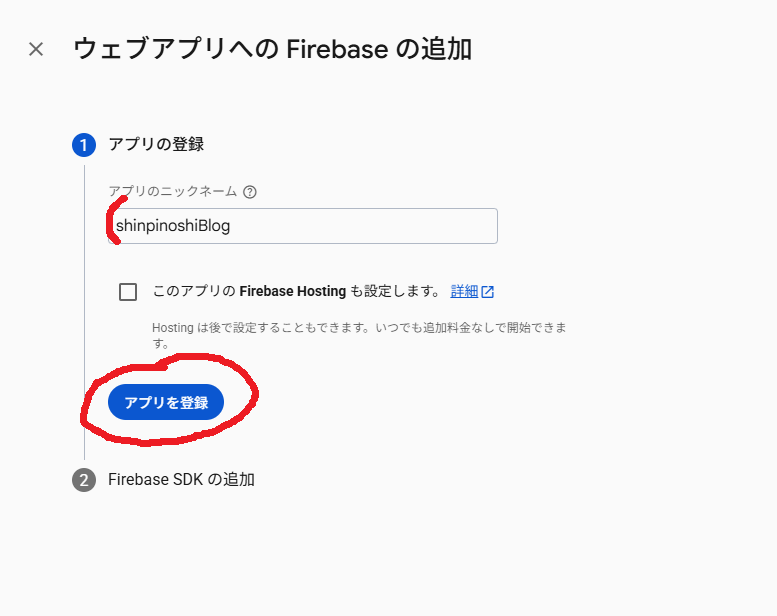Click the help icon beside アプリのニックネーム

pos(250,192)
